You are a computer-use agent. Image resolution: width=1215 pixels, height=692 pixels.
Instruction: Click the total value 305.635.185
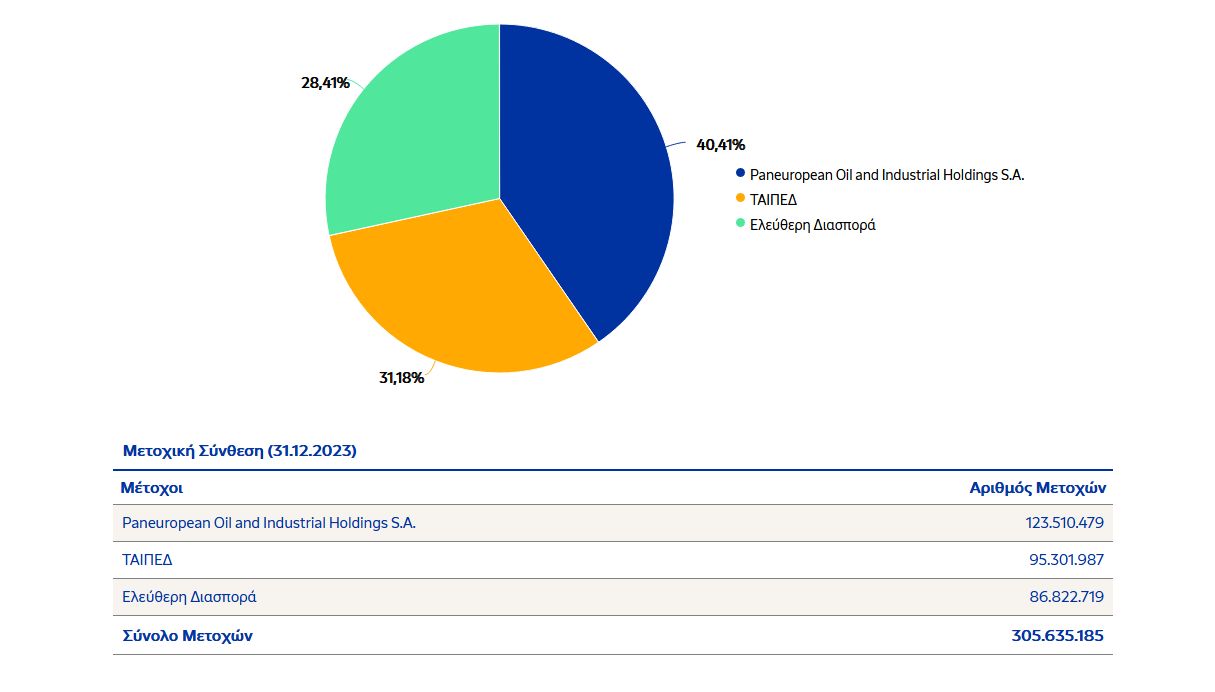[x=1058, y=636]
